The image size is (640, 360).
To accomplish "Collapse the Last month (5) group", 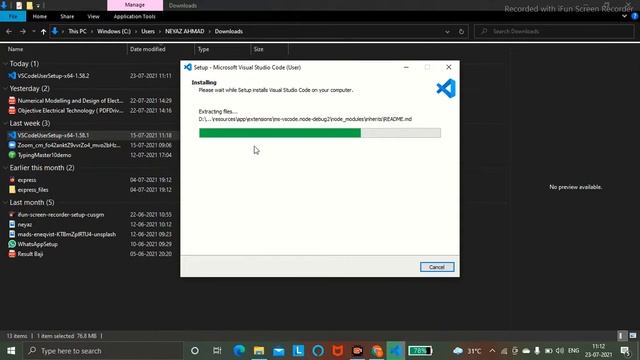I will (5, 202).
